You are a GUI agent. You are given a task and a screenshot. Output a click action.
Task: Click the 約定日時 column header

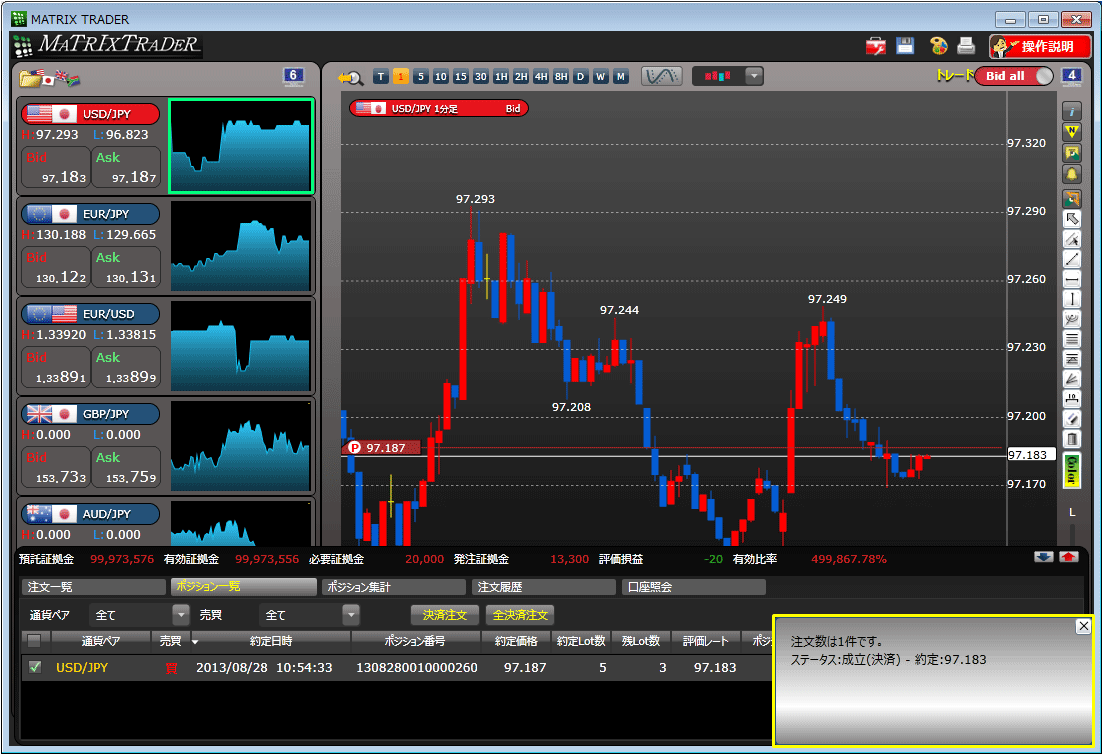271,641
